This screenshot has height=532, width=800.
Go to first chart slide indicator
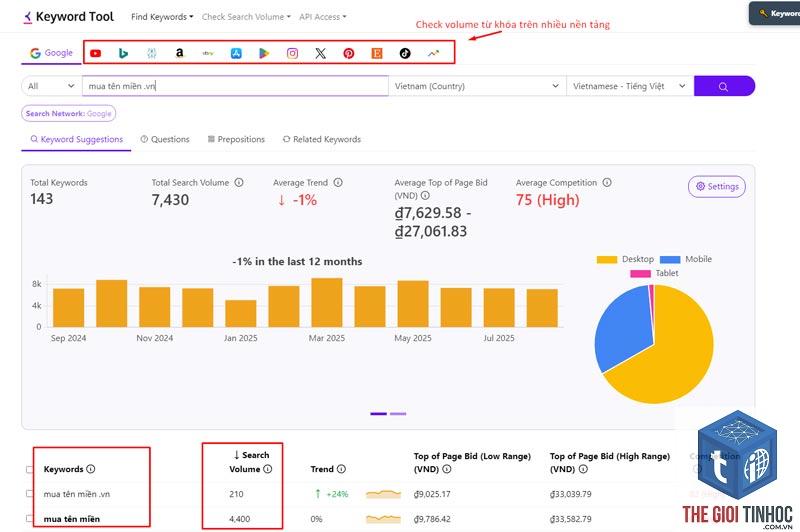379,414
